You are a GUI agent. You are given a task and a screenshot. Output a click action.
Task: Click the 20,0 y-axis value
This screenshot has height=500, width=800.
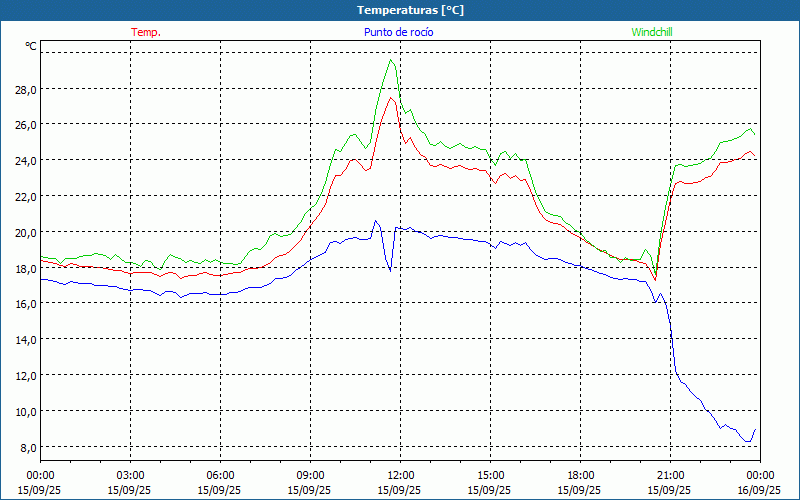25,232
